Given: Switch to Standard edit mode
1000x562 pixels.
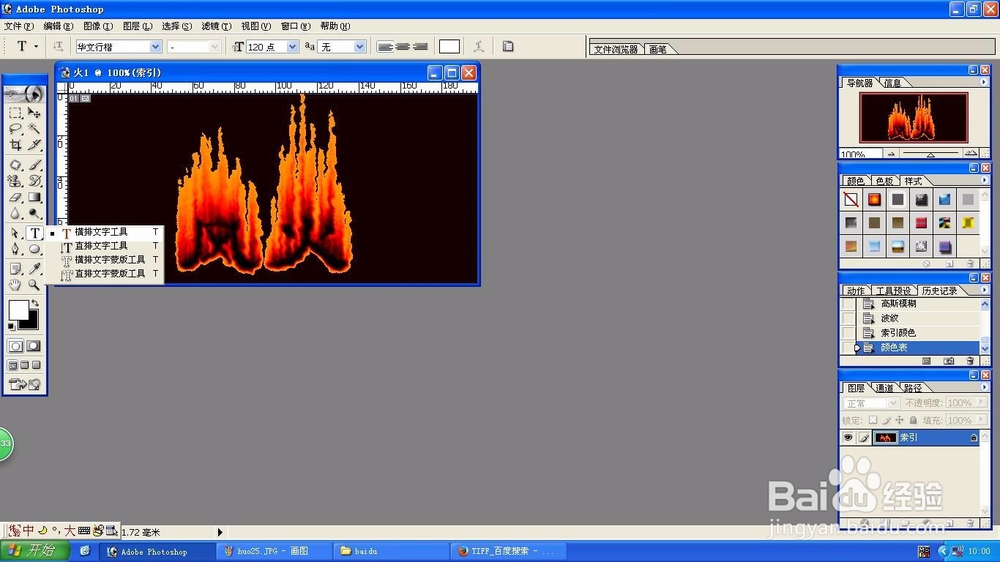Looking at the screenshot, I should point(15,346).
